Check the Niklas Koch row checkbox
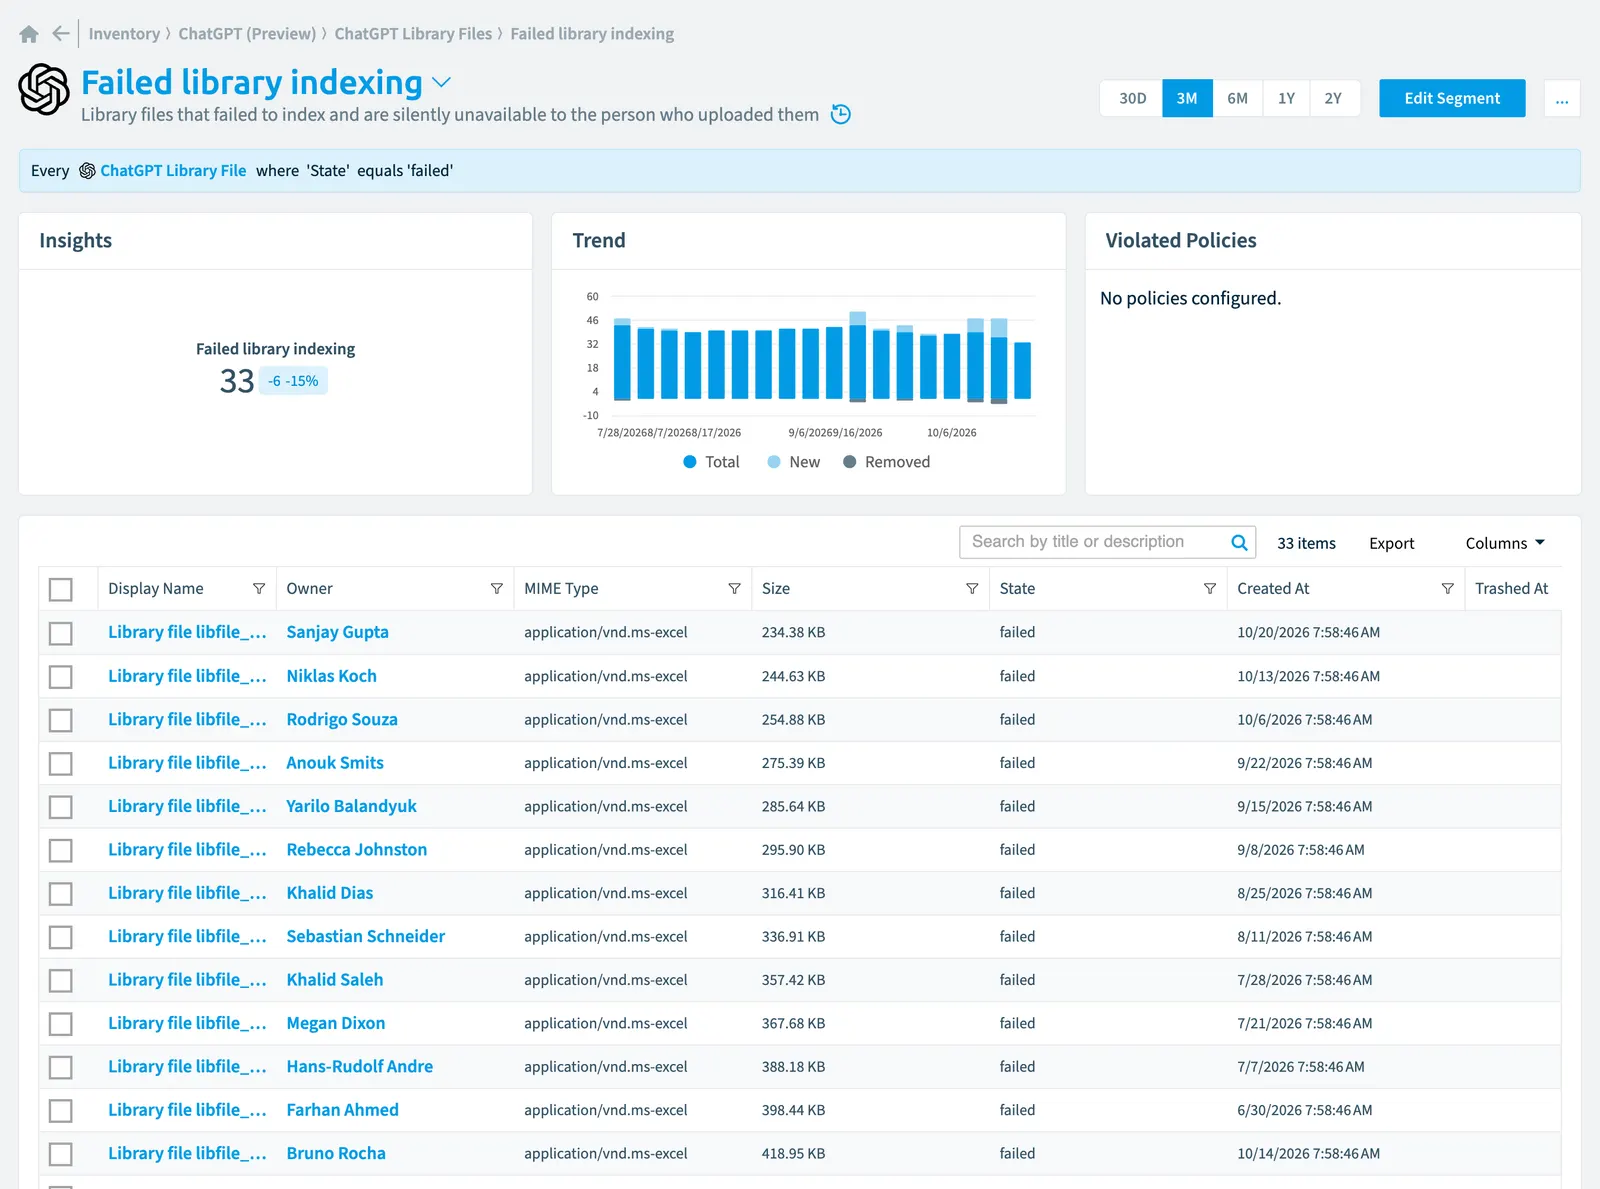1600x1189 pixels. point(61,677)
